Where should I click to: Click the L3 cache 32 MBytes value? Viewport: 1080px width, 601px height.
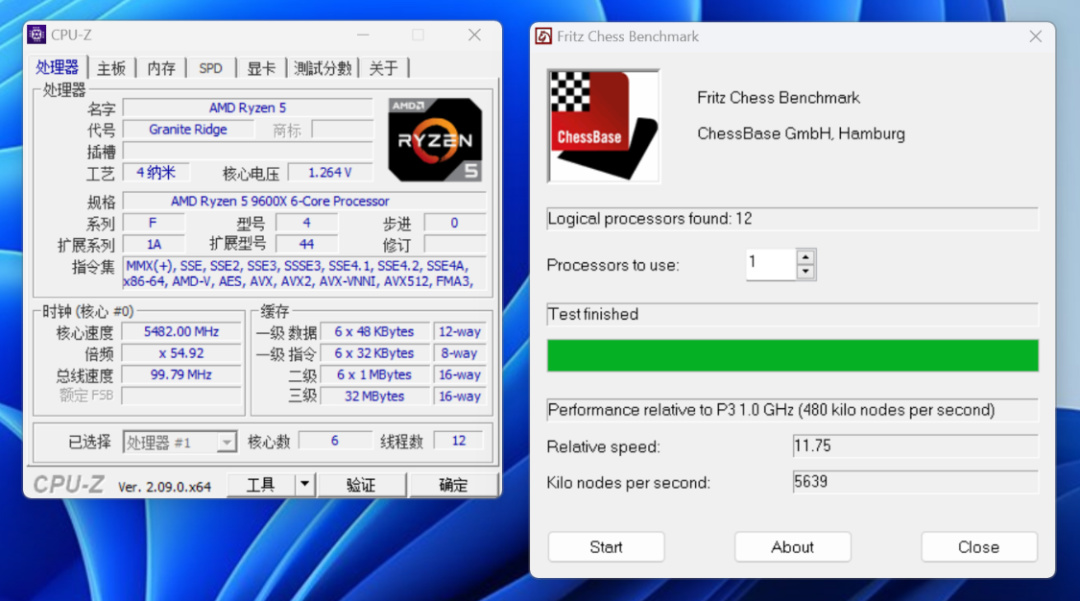(x=374, y=397)
